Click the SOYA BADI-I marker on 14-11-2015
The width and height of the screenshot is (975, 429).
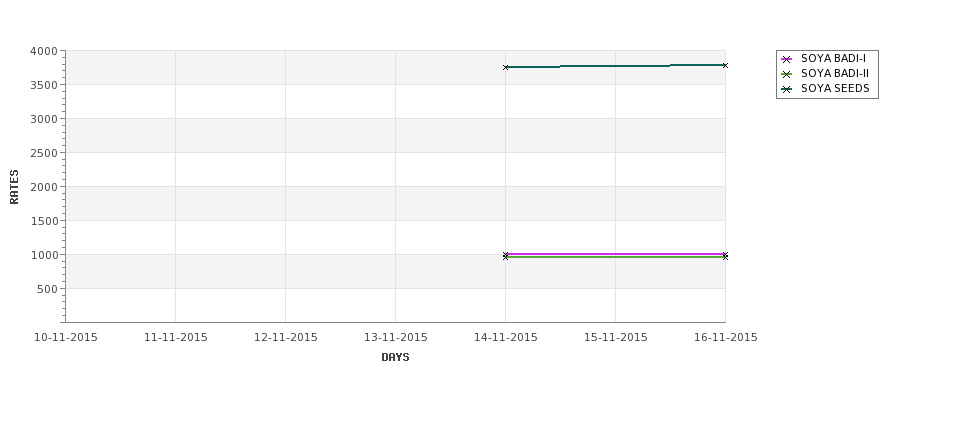(506, 254)
